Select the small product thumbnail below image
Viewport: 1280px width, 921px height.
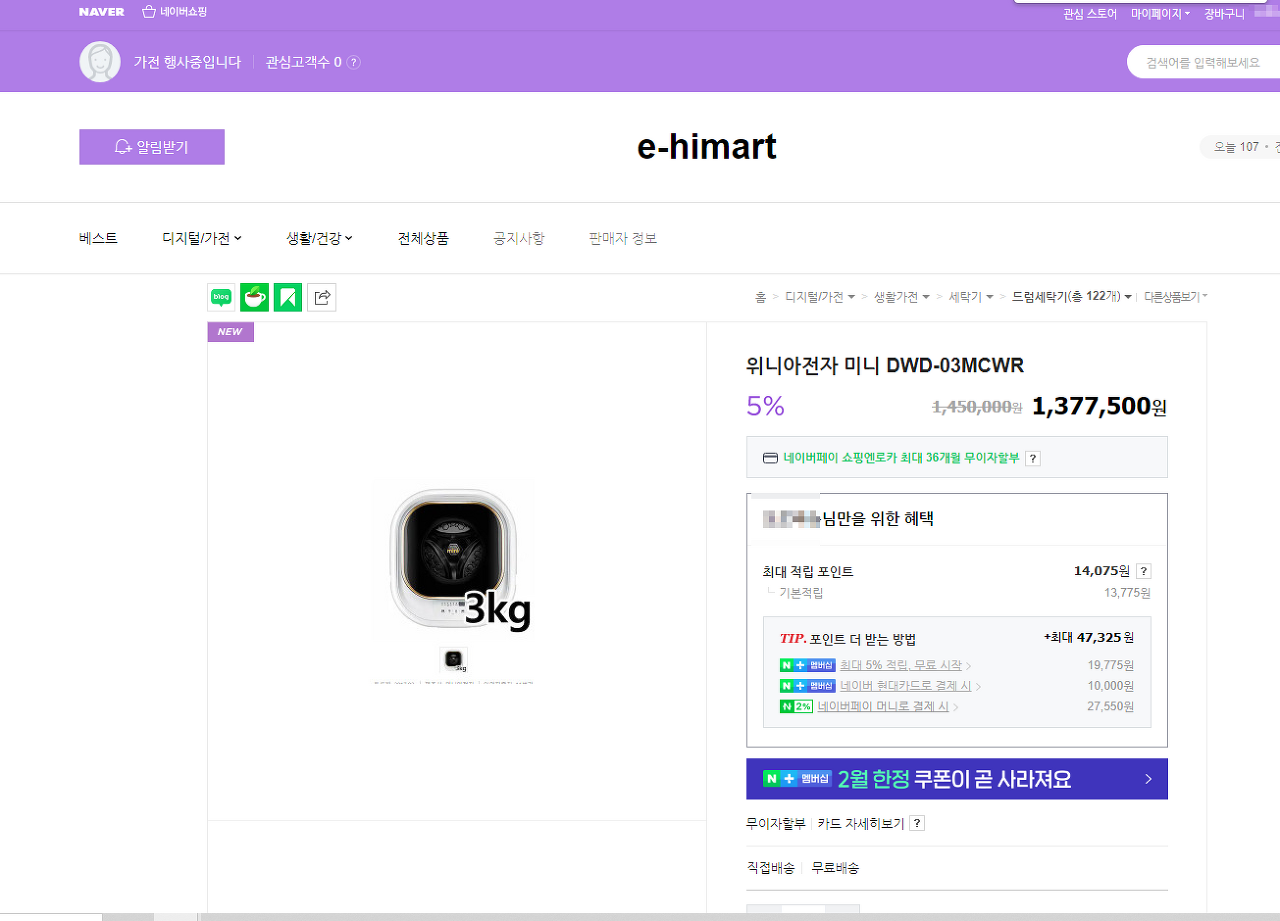tap(454, 659)
